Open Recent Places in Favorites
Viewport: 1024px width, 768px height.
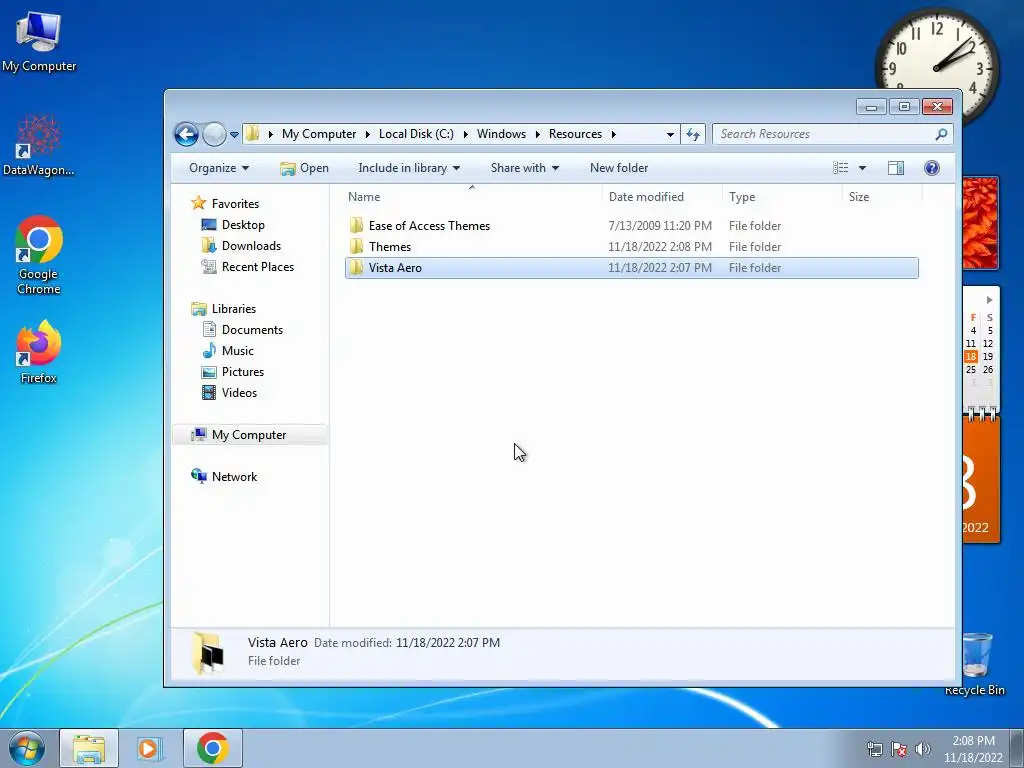coord(257,266)
